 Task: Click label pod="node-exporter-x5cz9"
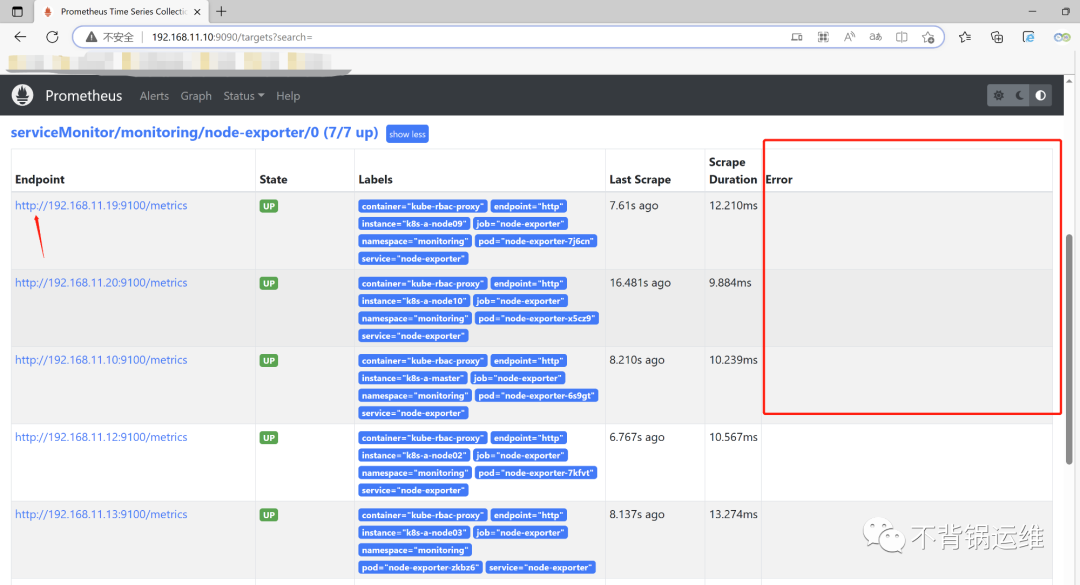(x=537, y=318)
